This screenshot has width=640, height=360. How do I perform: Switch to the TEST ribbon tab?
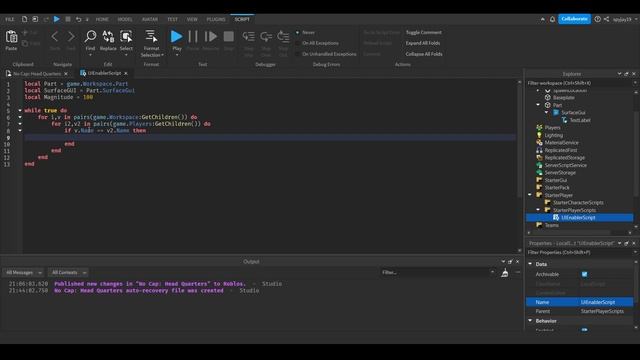[x=173, y=19]
